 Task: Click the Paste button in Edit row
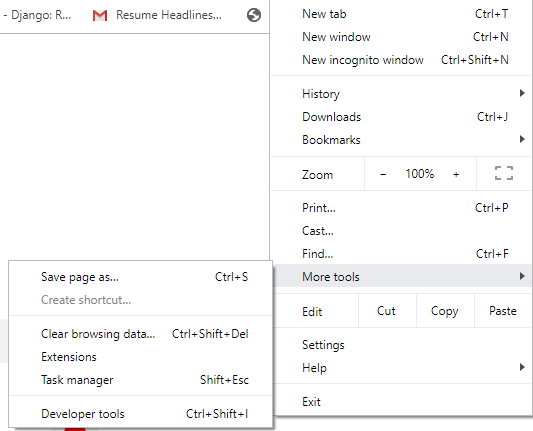(503, 311)
